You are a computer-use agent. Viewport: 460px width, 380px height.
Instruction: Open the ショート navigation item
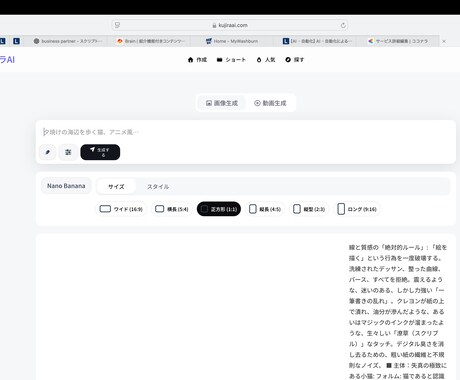tap(231, 60)
